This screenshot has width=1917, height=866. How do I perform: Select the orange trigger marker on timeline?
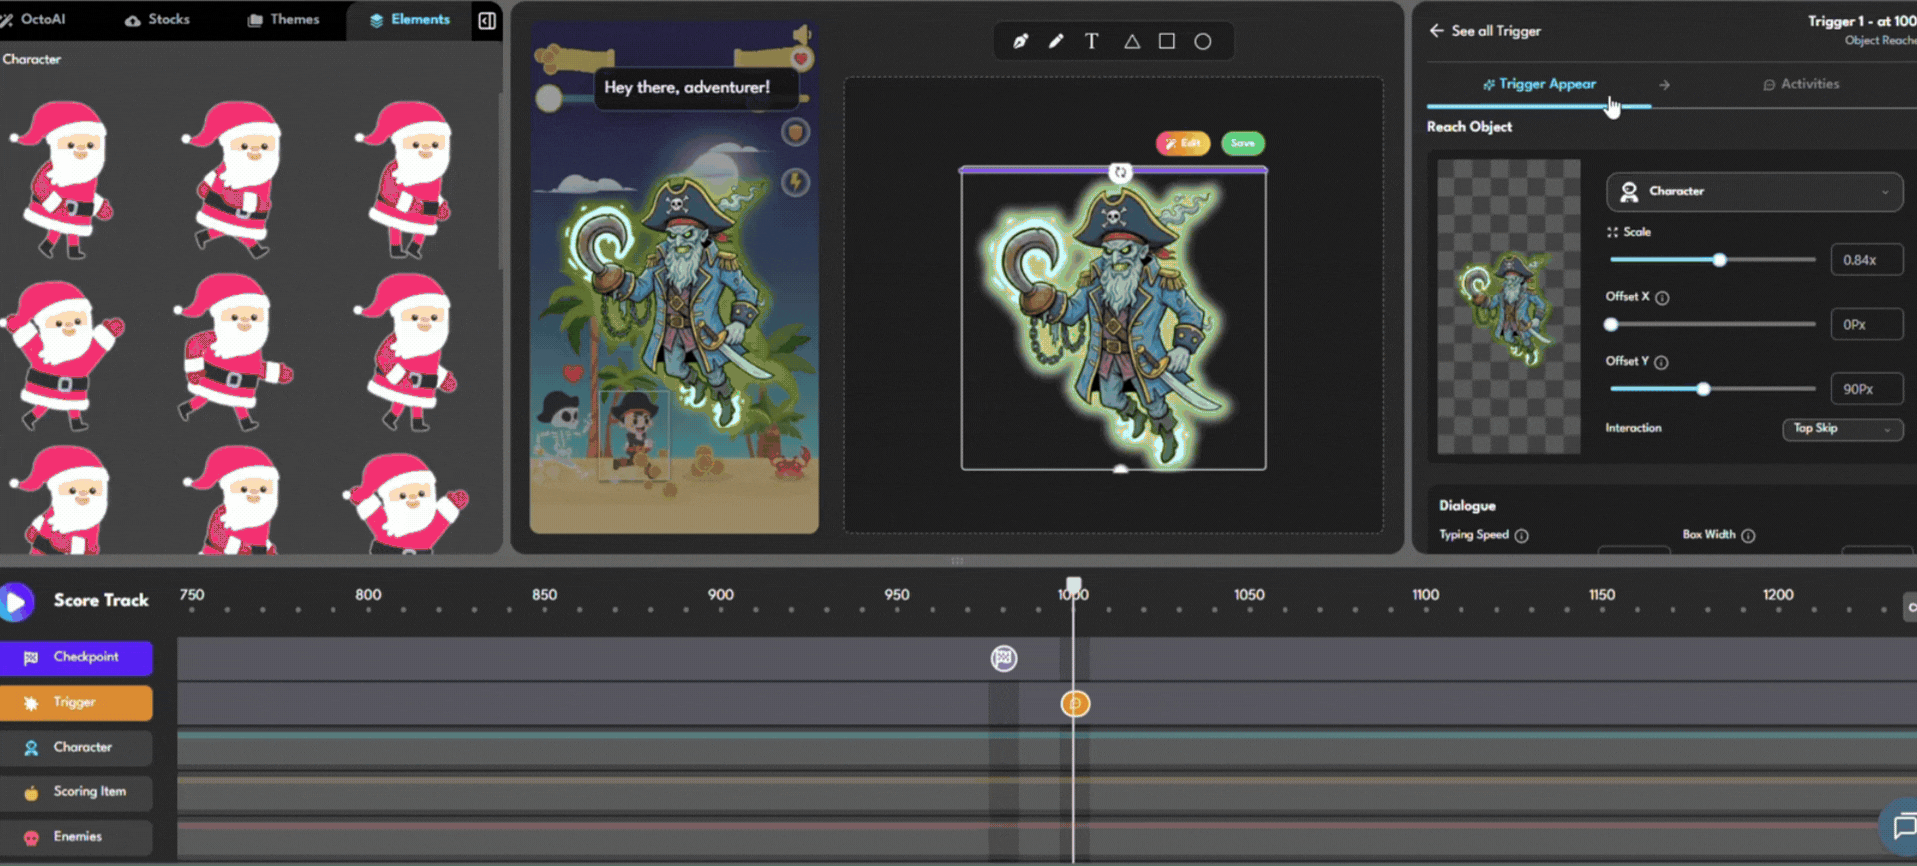(x=1075, y=704)
